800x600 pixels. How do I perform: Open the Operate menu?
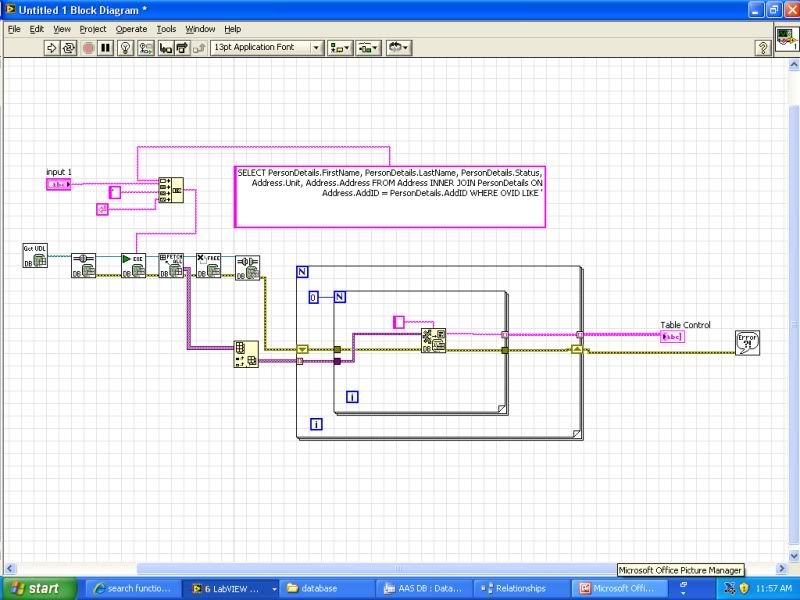click(x=131, y=29)
